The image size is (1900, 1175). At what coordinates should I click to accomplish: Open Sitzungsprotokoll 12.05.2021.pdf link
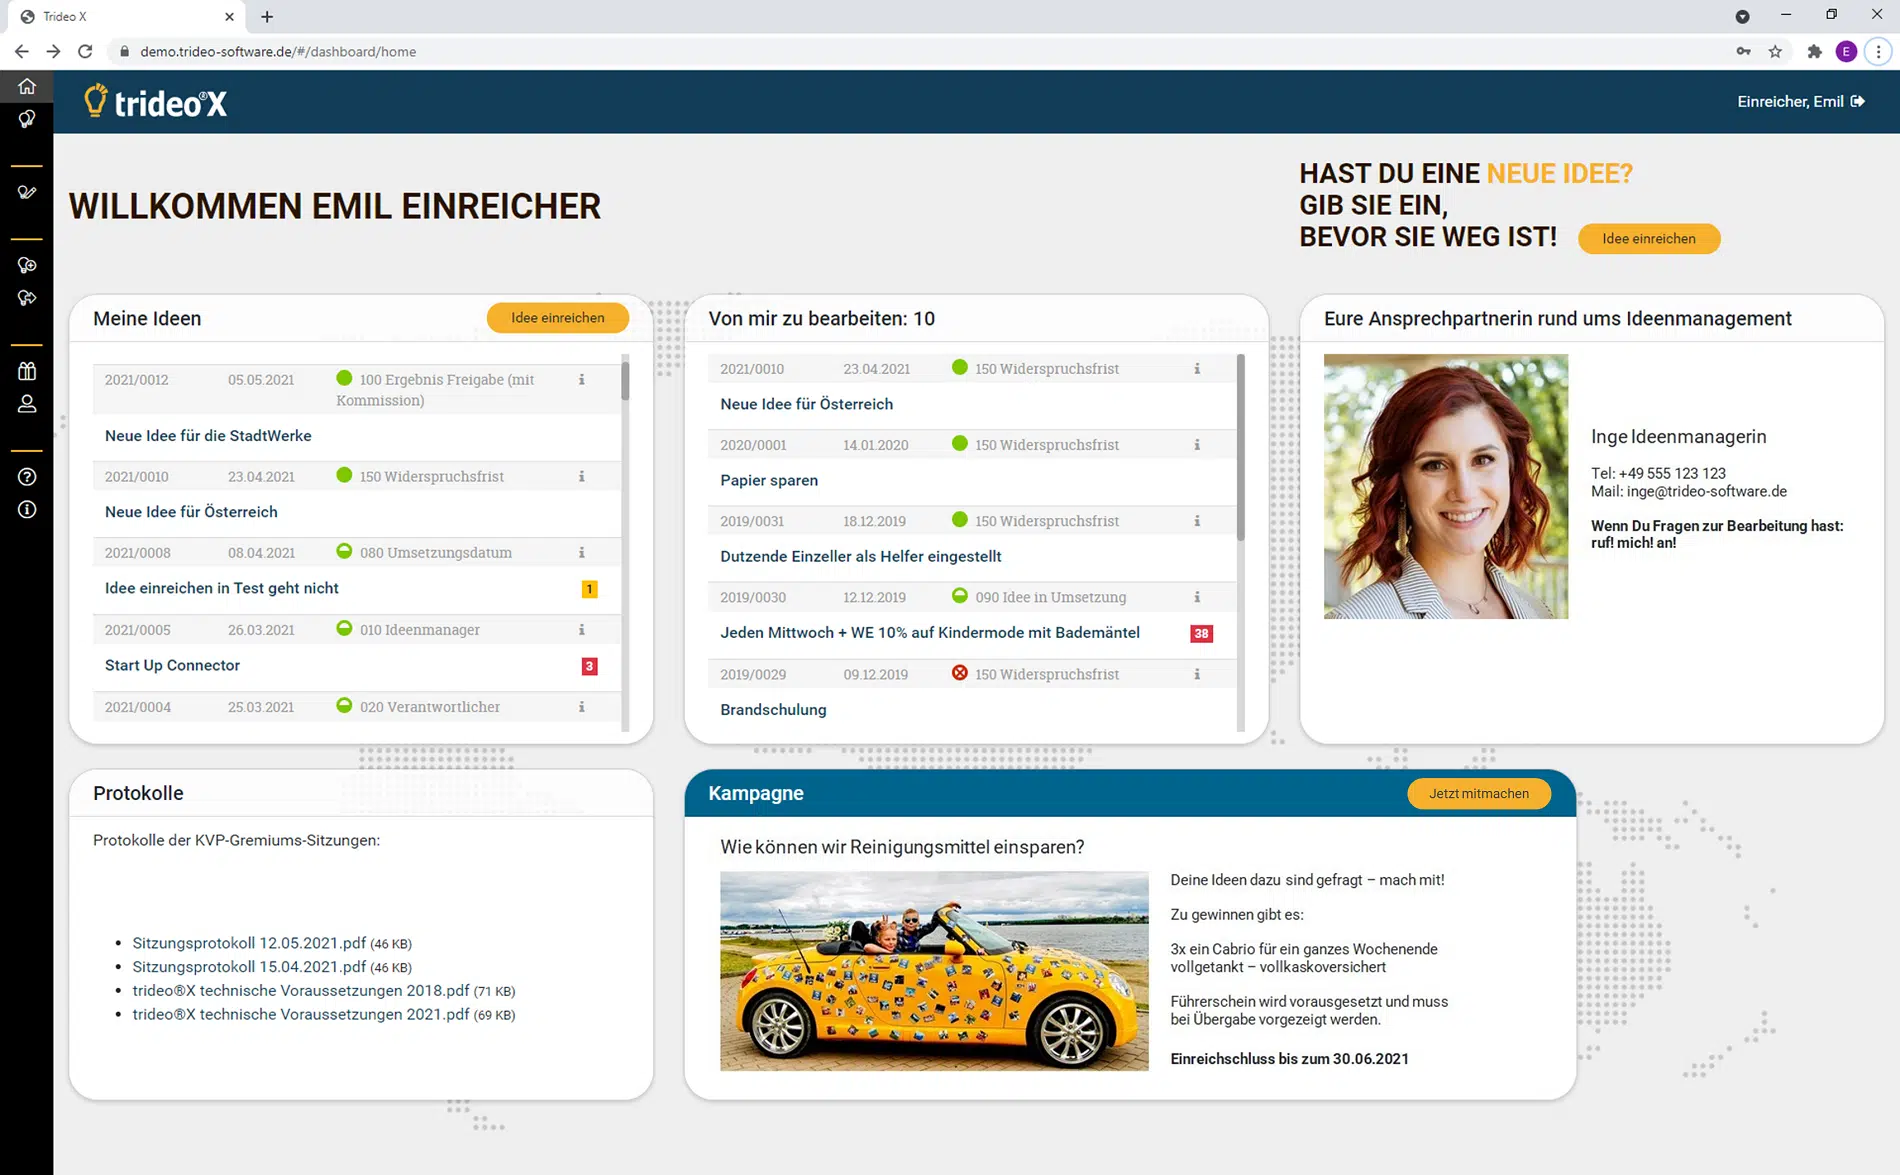pyautogui.click(x=249, y=943)
